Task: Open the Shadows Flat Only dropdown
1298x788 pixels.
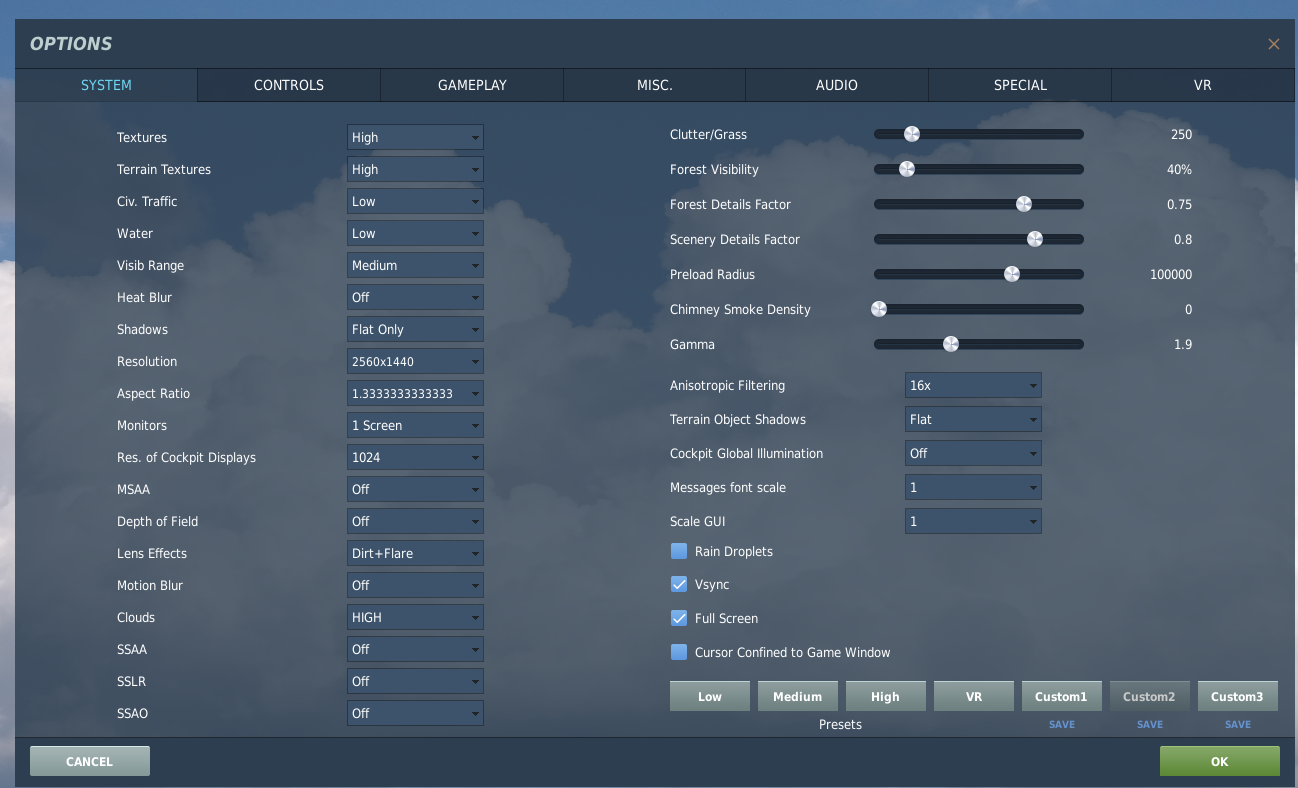Action: tap(415, 329)
